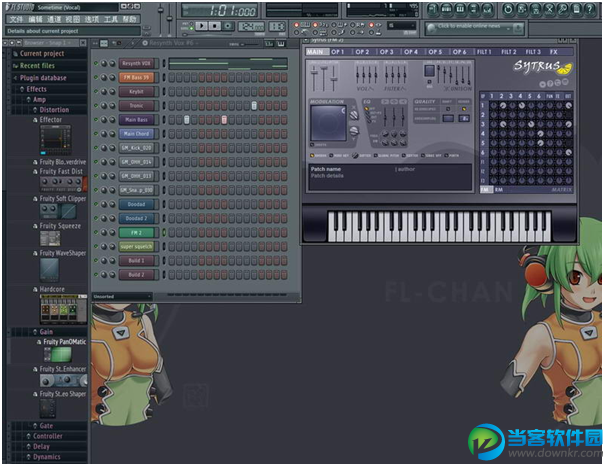Toggle mute LED for Main Chord channel
The width and height of the screenshot is (604, 467).
tap(96, 134)
